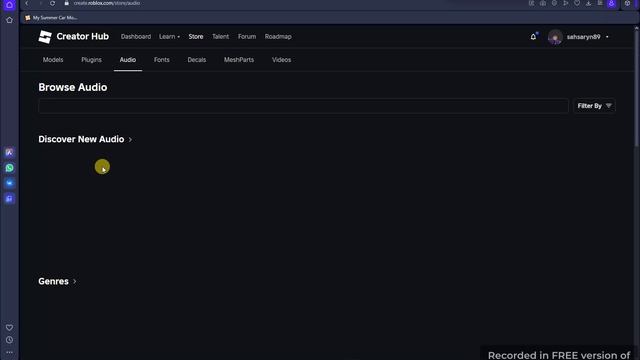Click the purple browser profile icon
The width and height of the screenshot is (640, 360).
coord(611,3)
